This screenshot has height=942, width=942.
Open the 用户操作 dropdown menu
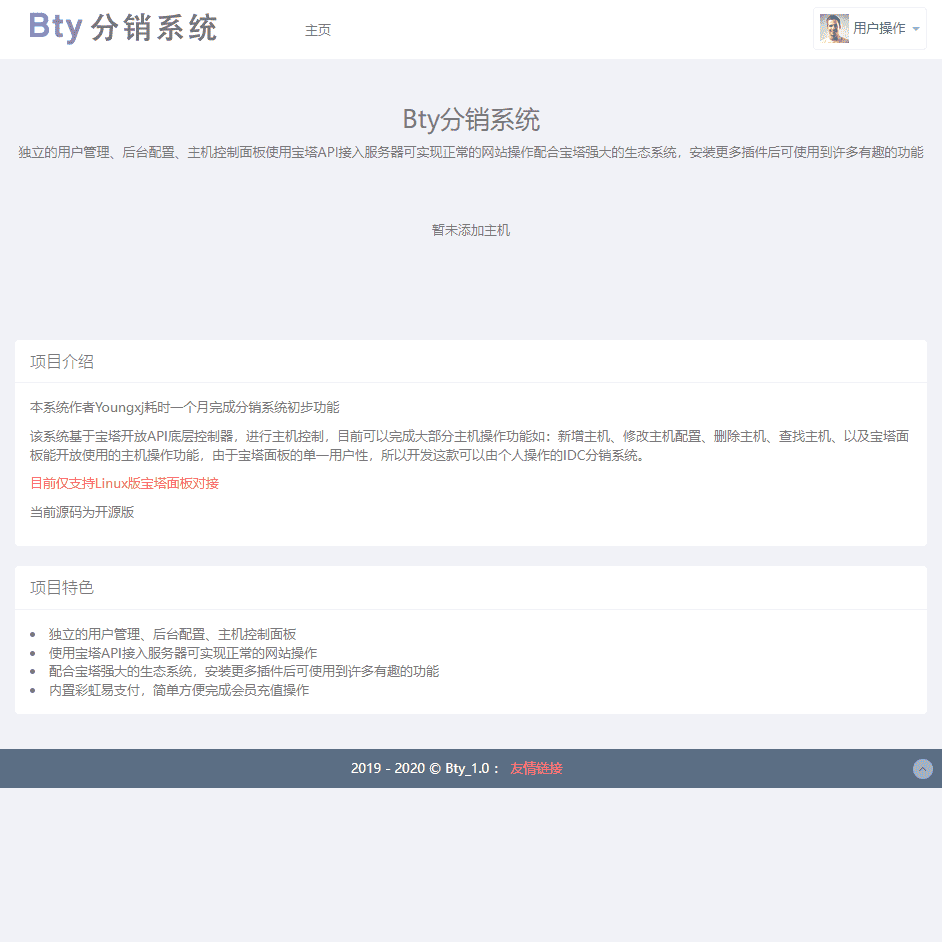click(869, 28)
